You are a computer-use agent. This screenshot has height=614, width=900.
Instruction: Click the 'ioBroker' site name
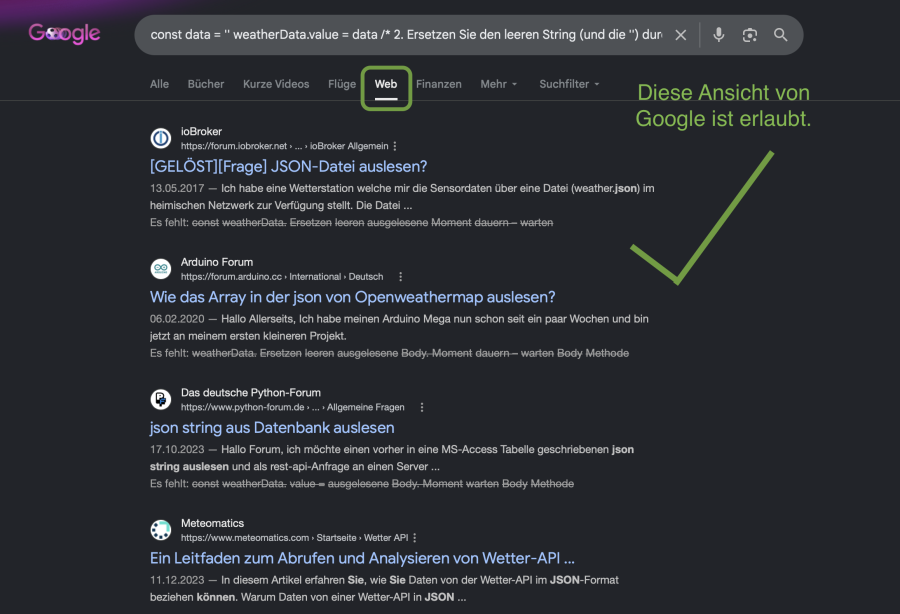201,131
